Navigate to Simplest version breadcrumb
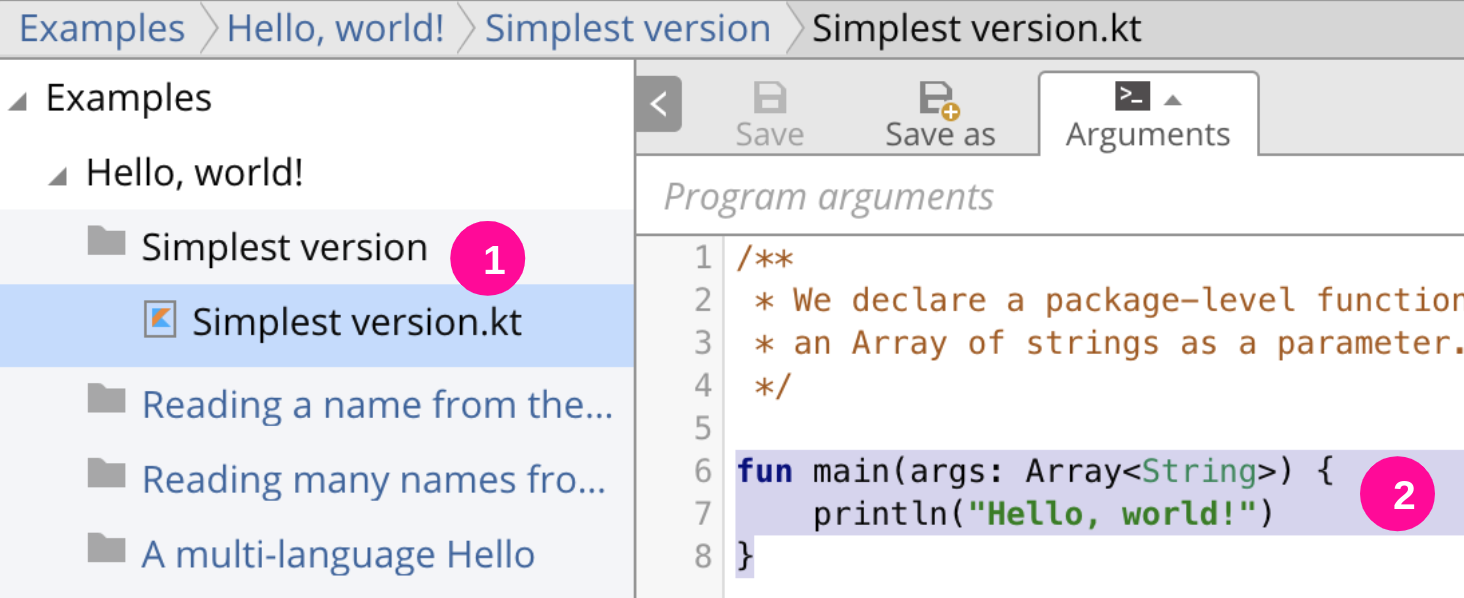The image size is (1464, 598). point(627,29)
